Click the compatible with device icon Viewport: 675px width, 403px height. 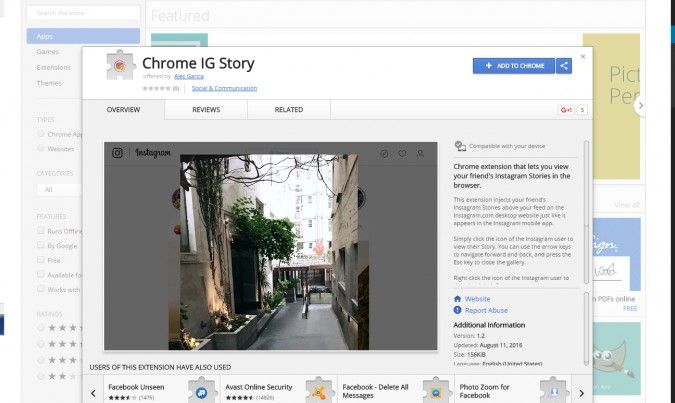pyautogui.click(x=460, y=146)
